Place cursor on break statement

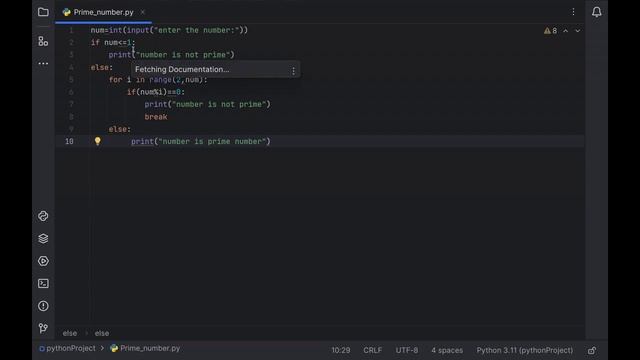click(x=156, y=117)
